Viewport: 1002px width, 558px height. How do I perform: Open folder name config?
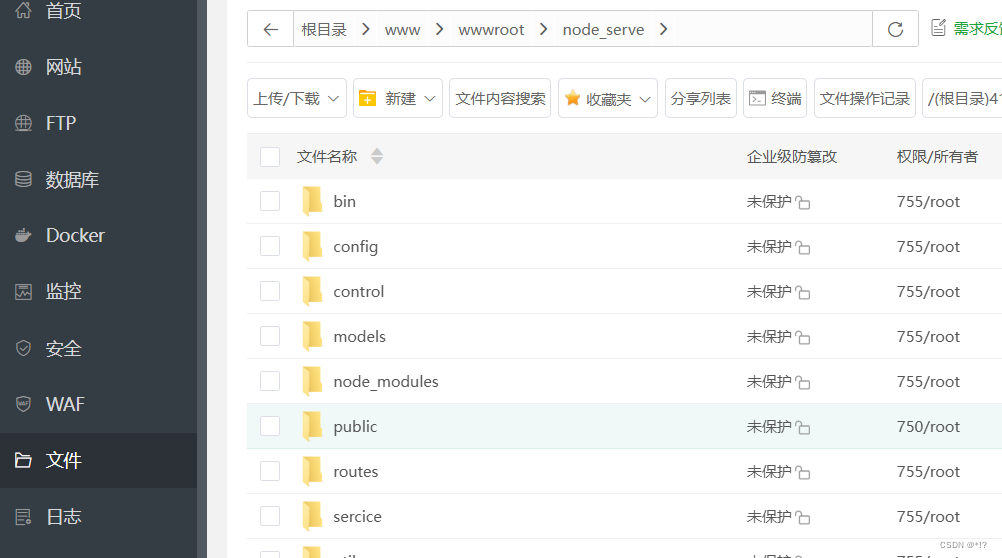(x=355, y=247)
